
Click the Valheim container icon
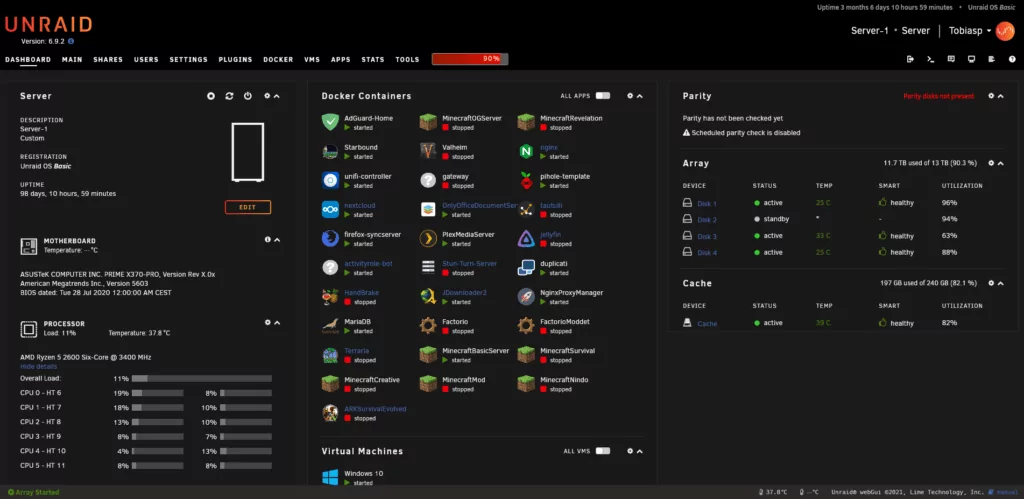point(428,152)
